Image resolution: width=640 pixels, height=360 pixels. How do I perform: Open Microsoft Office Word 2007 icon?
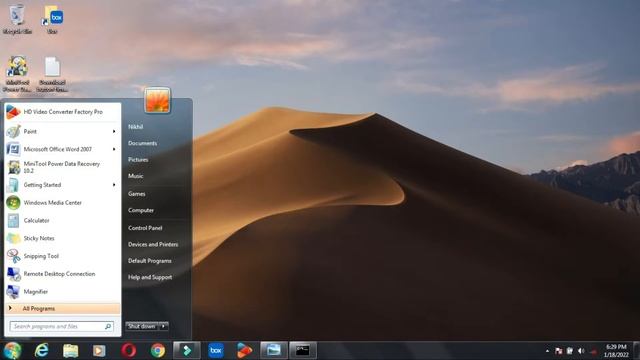pyautogui.click(x=13, y=149)
